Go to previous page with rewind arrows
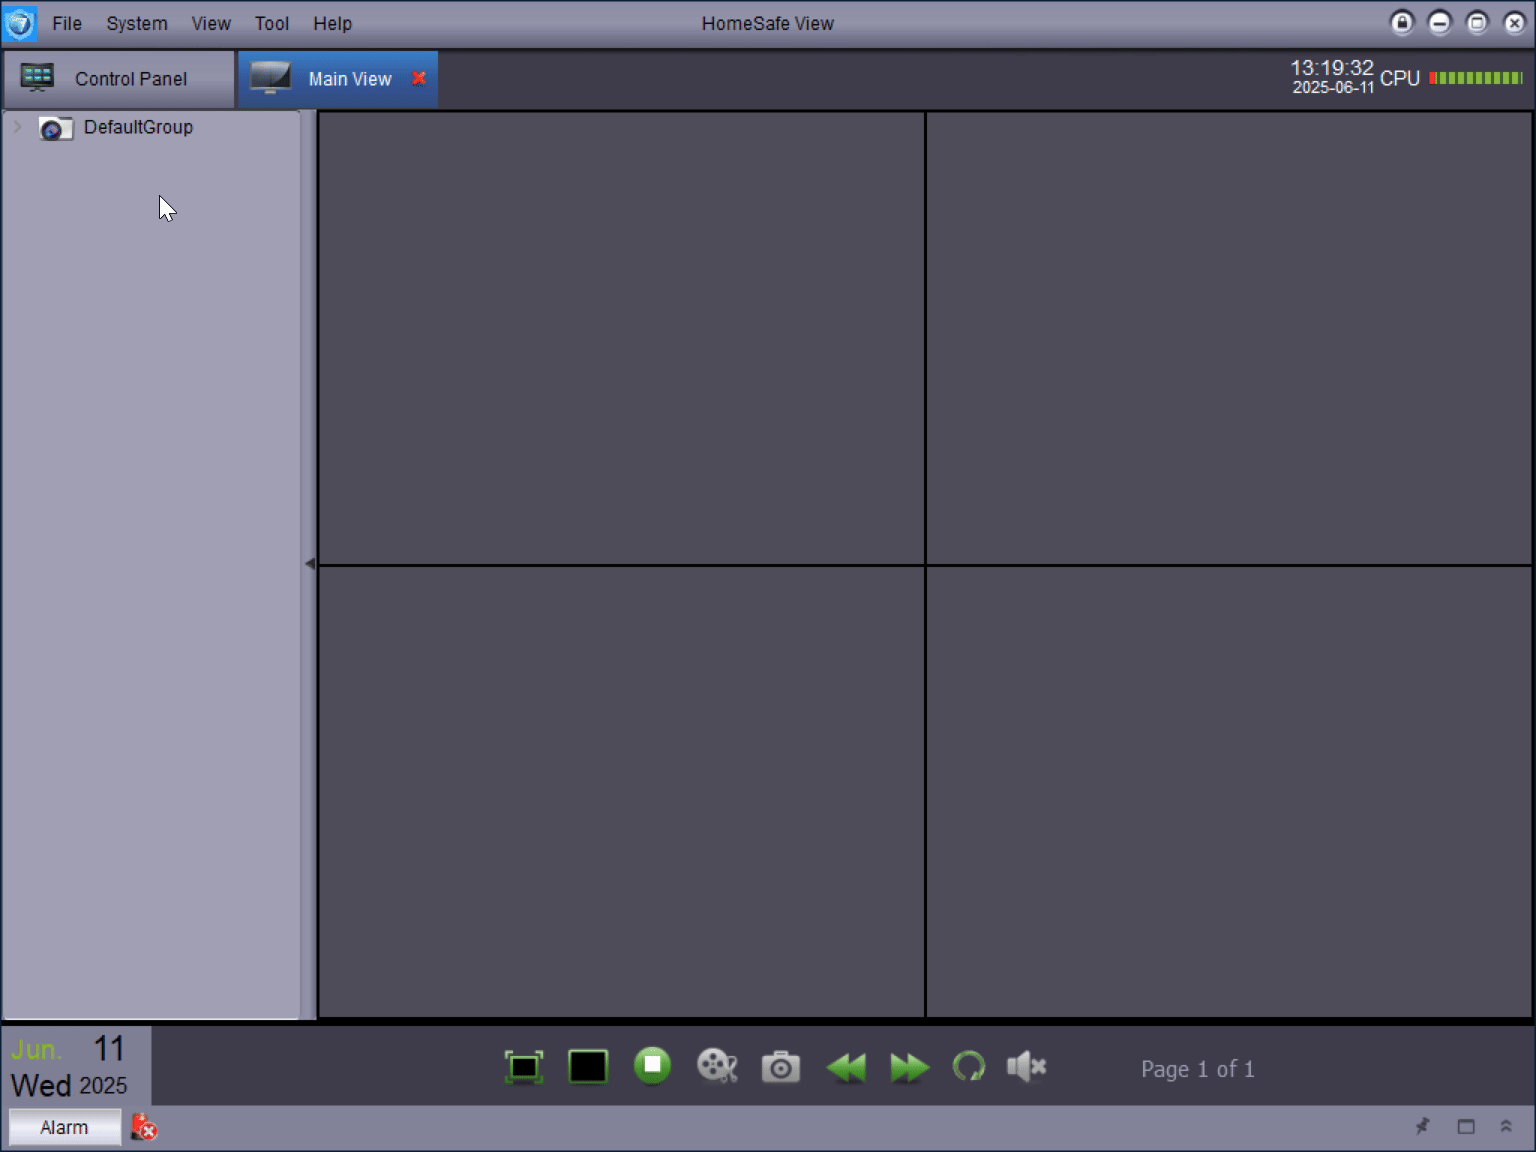Screen dimensions: 1536x1152 [x=846, y=1068]
